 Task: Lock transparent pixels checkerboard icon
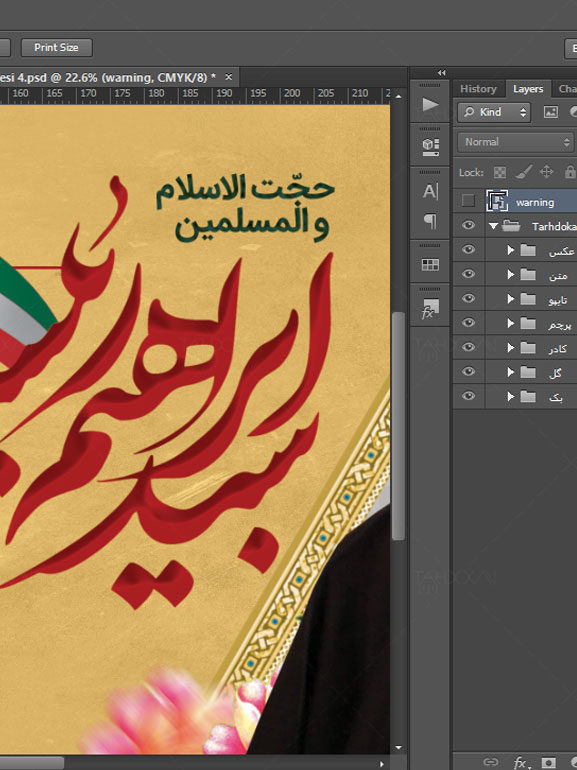tap(499, 172)
